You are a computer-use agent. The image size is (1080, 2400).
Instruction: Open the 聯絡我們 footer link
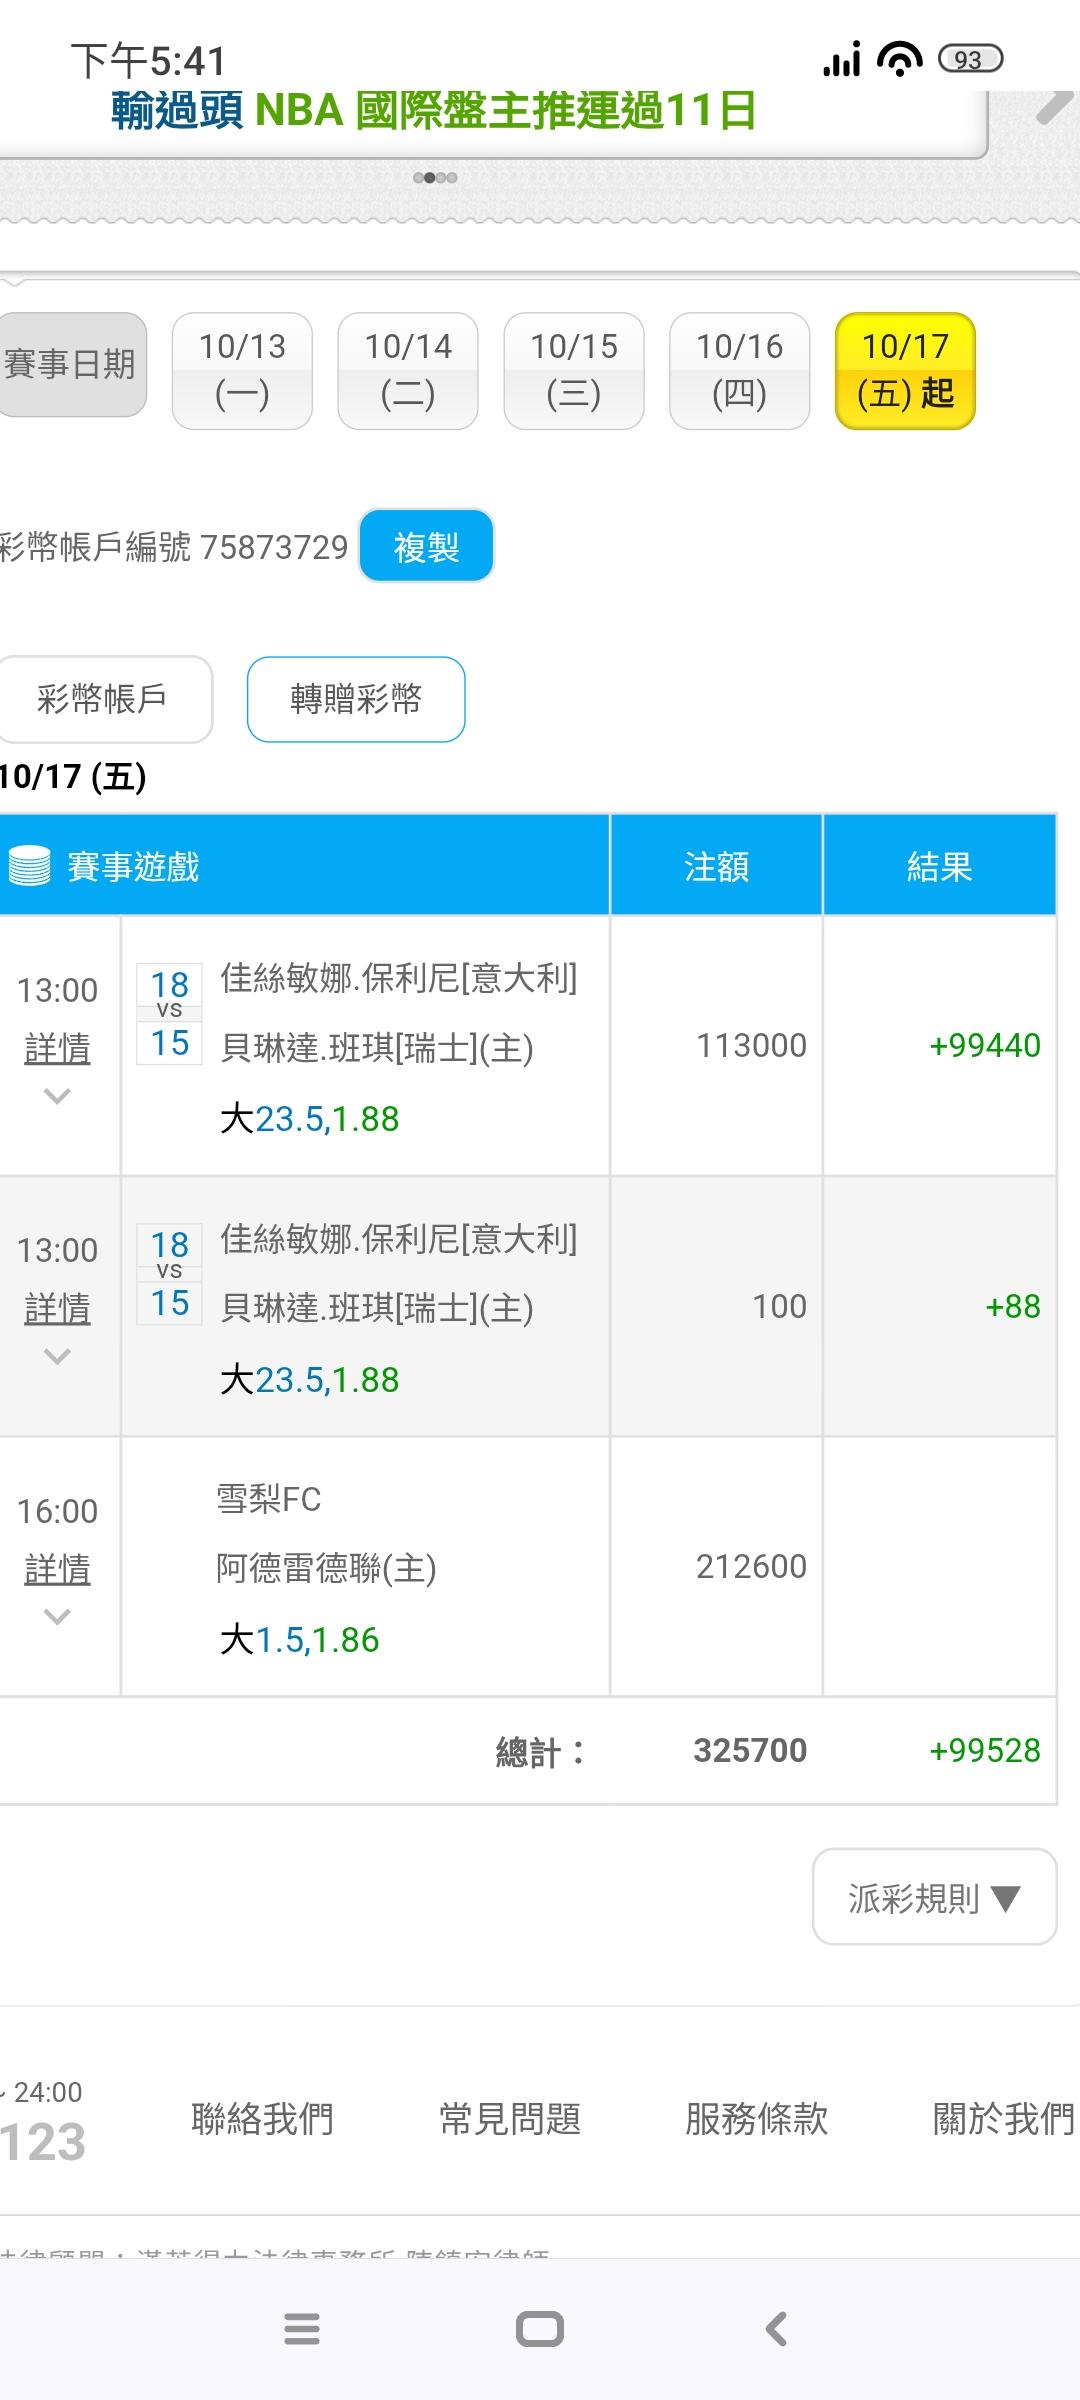pyautogui.click(x=262, y=2118)
